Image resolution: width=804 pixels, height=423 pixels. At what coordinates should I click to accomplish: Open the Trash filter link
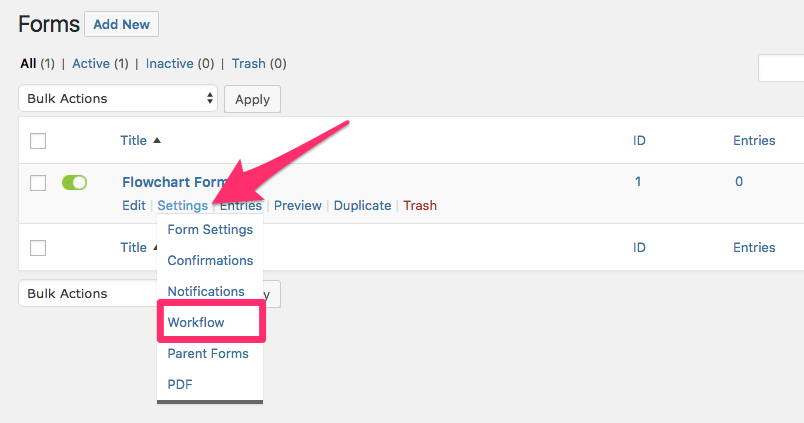249,64
